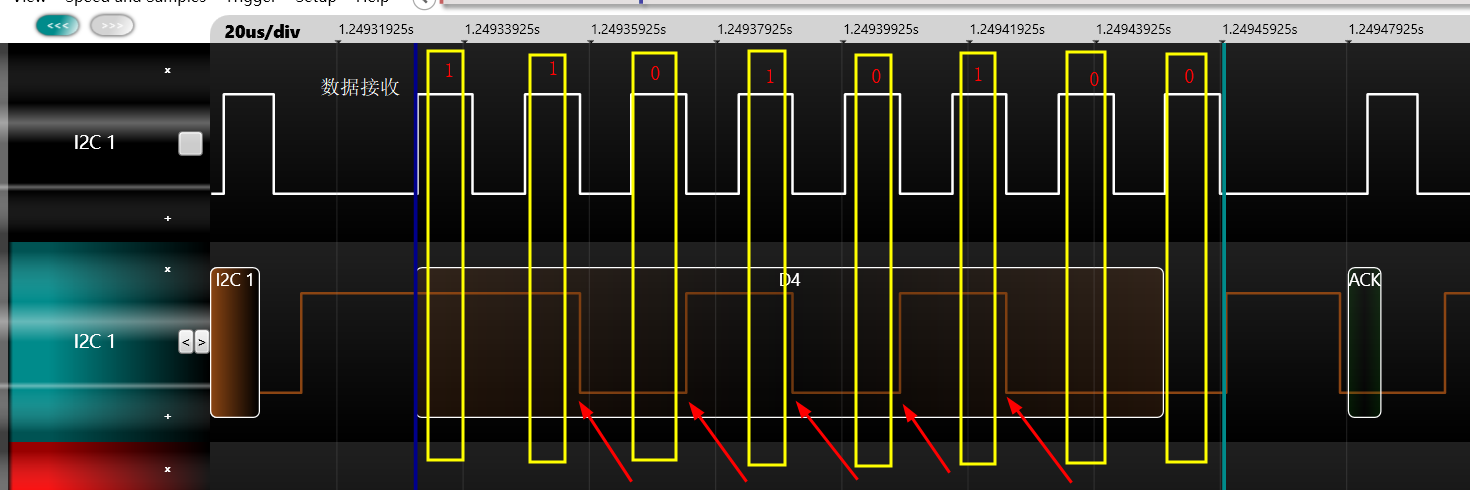Click the x icon on the teal I2C 1 channel
1470x490 pixels.
[167, 269]
